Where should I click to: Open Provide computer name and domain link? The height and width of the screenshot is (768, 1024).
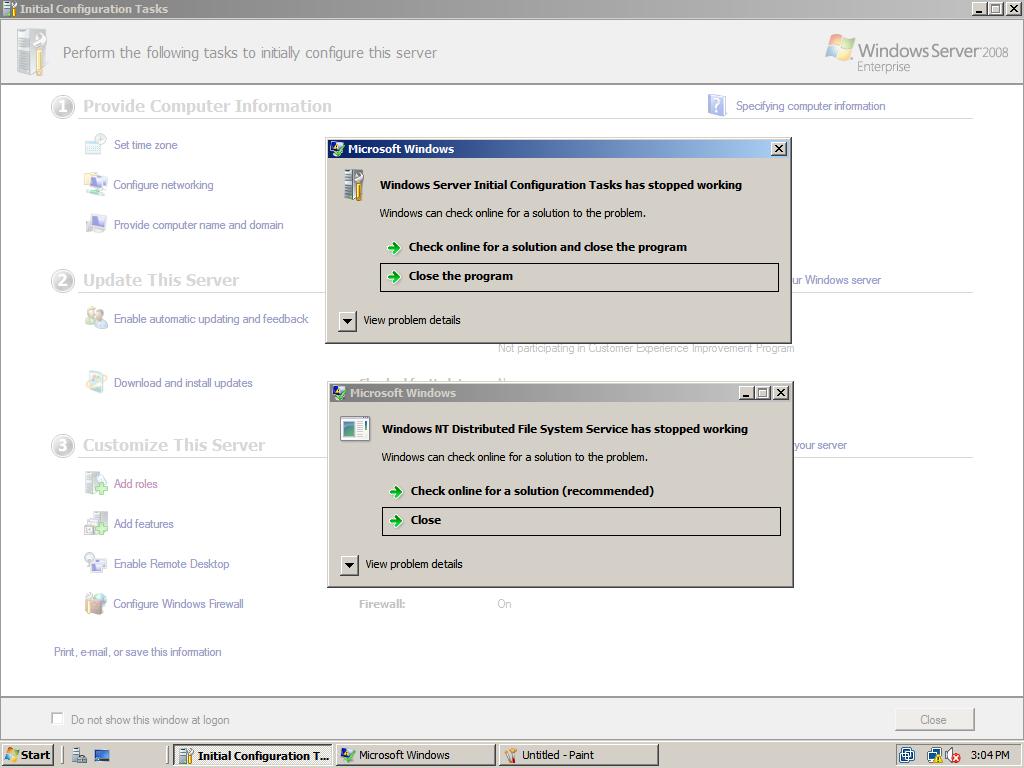pos(199,225)
